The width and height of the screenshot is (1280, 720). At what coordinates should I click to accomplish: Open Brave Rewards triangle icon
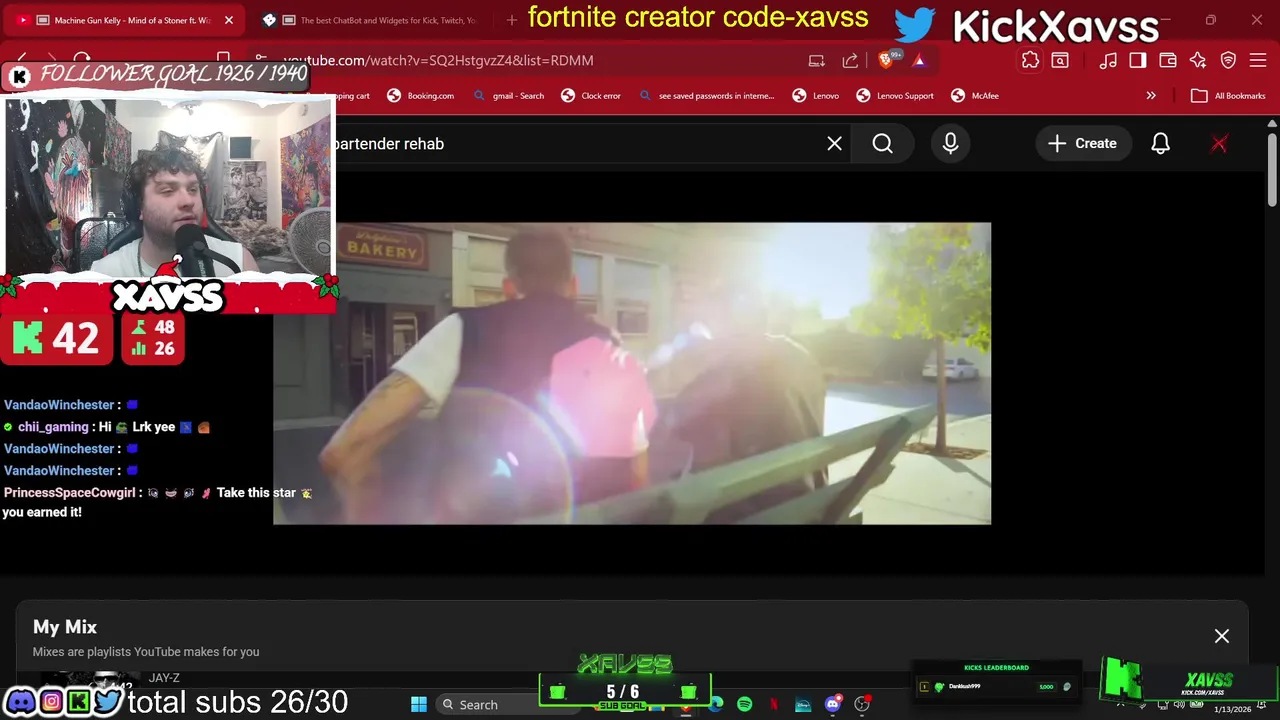coord(918,60)
